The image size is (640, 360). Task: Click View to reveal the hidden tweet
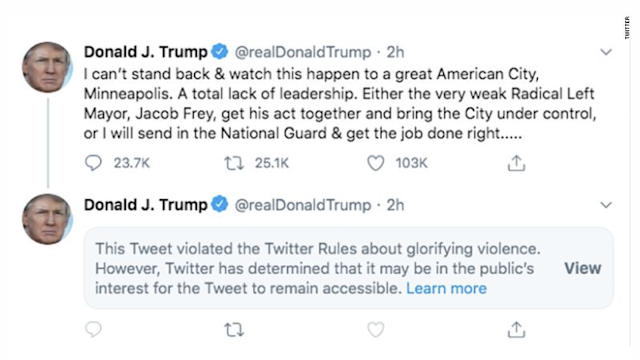coord(582,268)
